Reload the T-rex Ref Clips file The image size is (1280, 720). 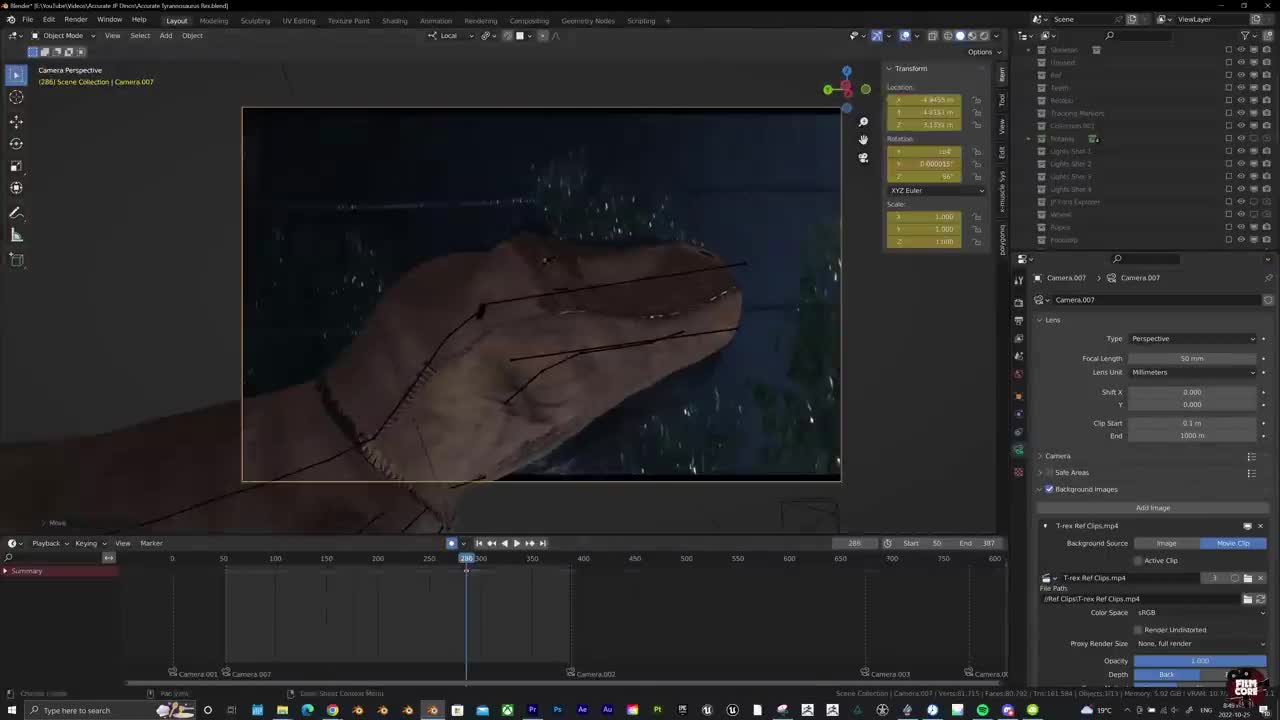click(x=1260, y=599)
